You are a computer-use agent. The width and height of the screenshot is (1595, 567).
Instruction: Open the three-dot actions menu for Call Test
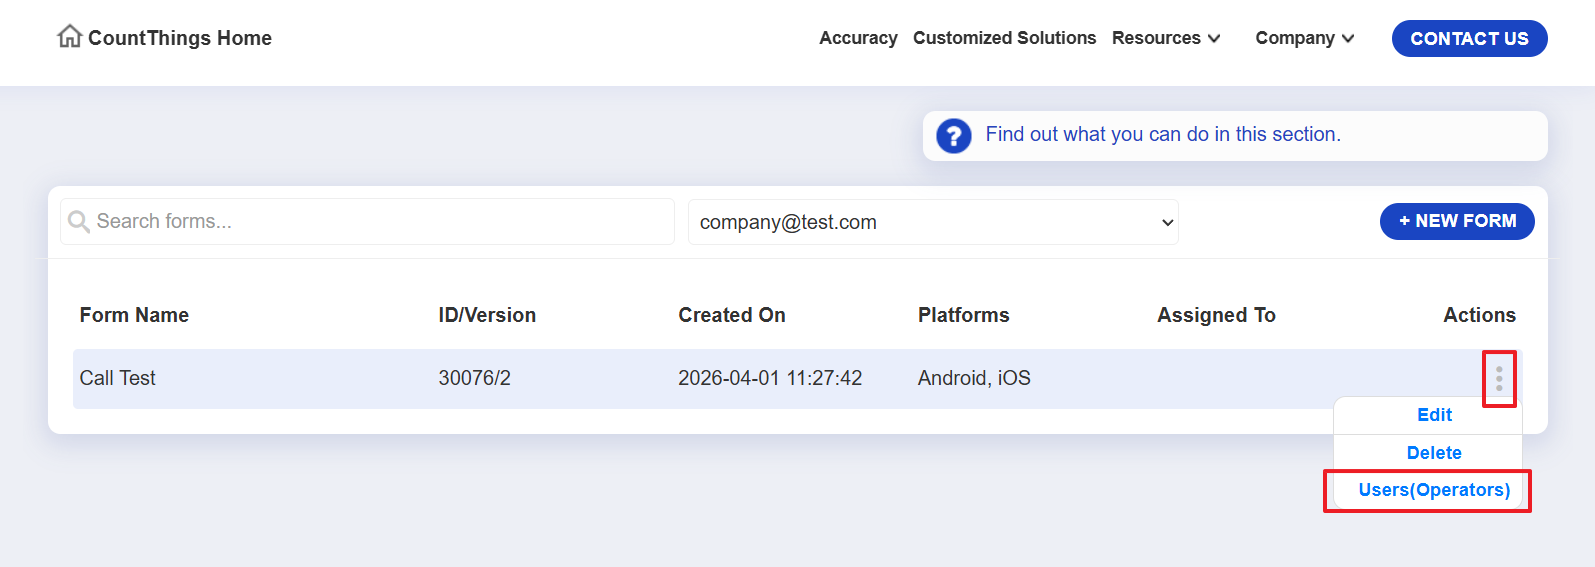tap(1498, 379)
